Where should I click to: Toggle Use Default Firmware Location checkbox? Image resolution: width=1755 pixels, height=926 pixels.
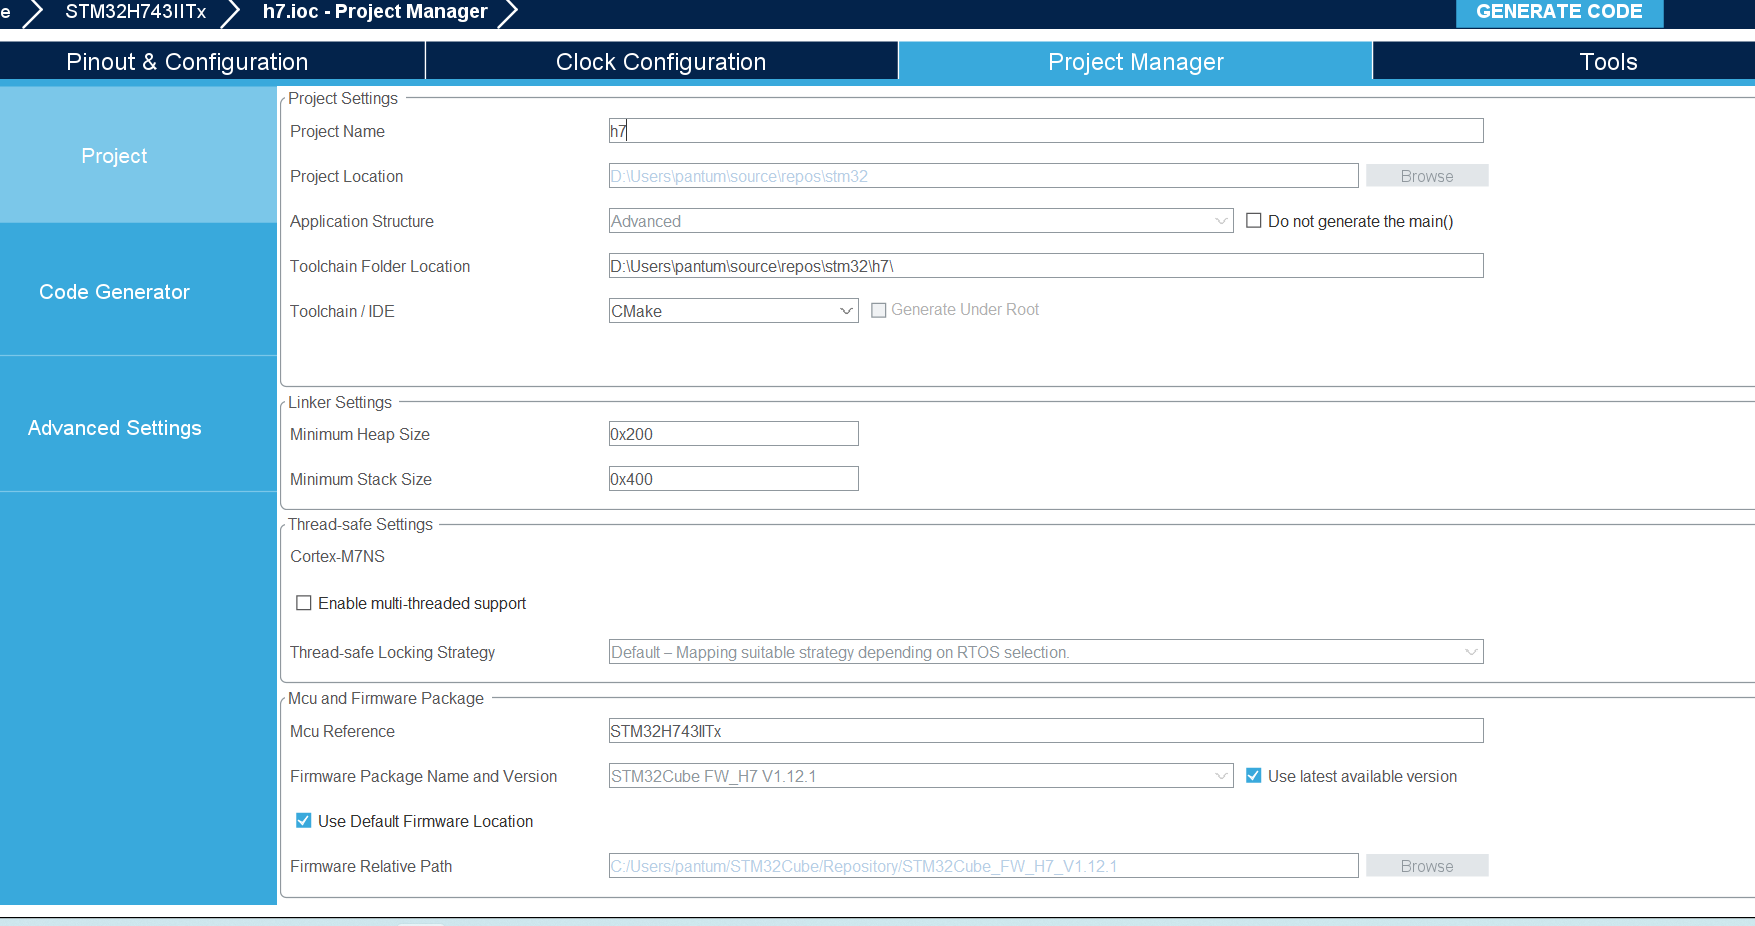(303, 821)
